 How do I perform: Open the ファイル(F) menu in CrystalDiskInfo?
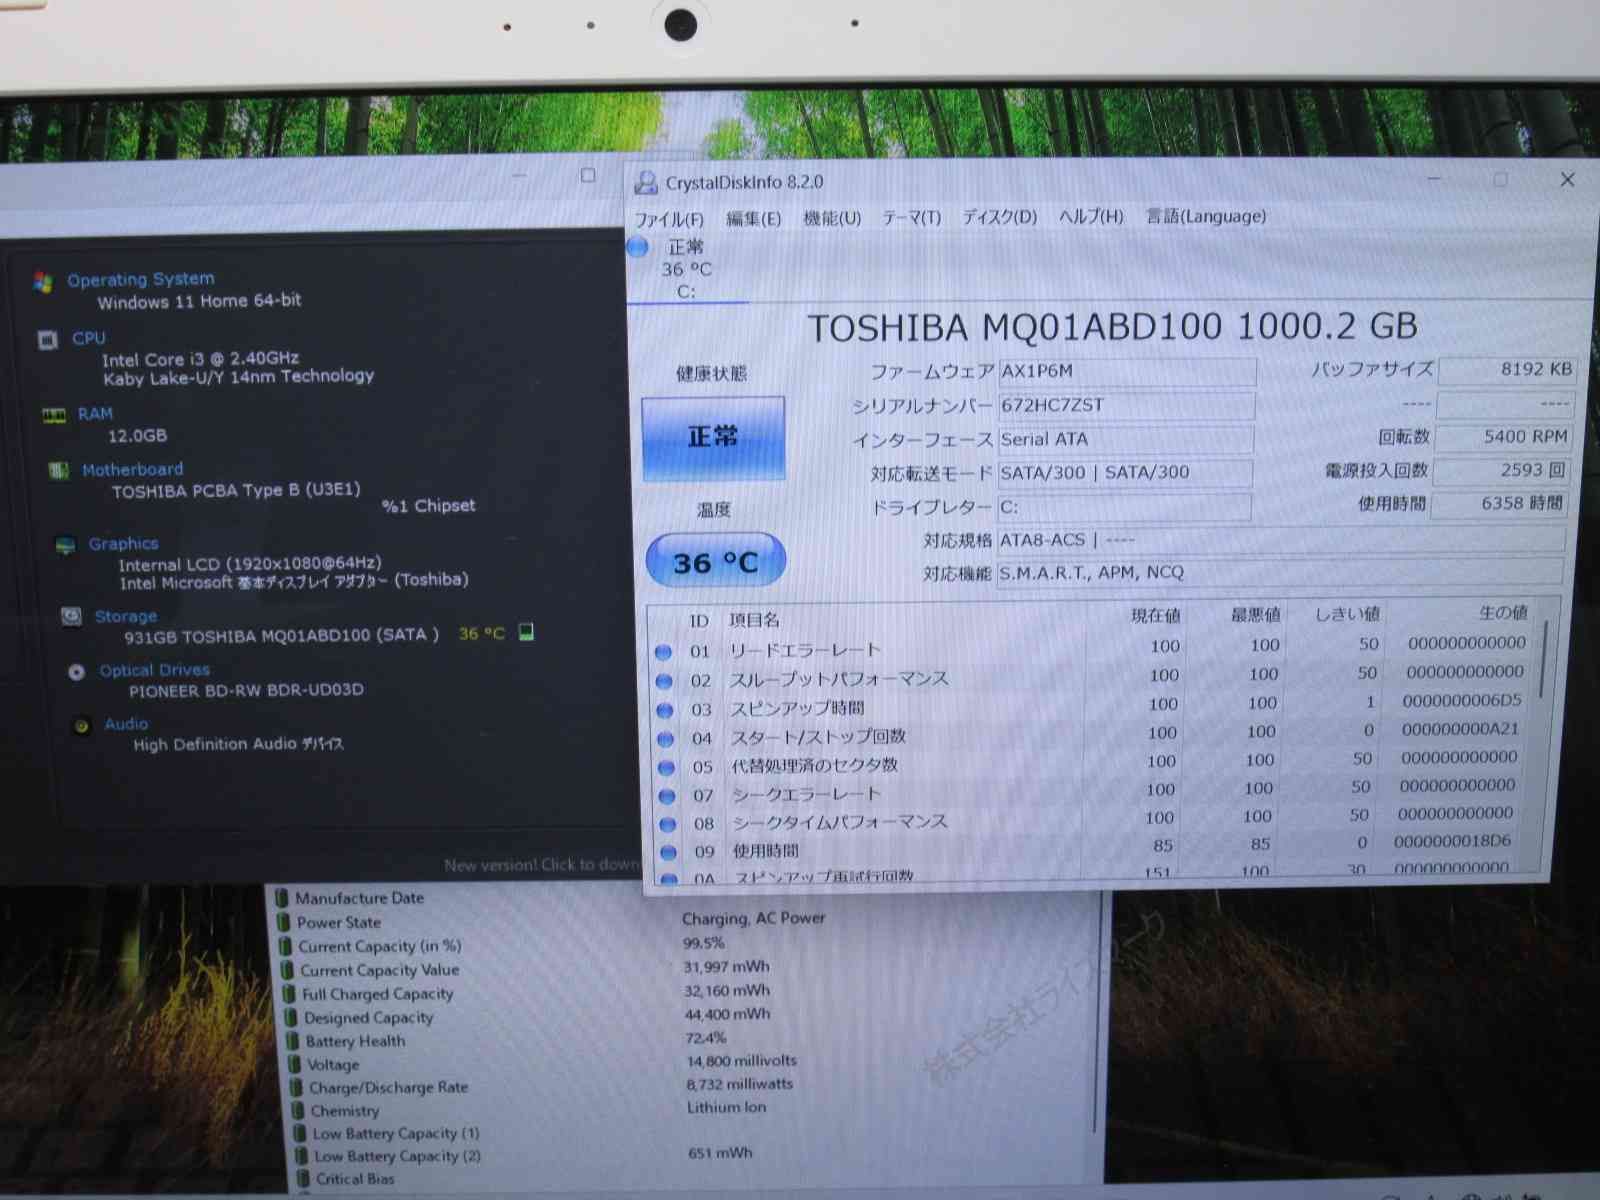pyautogui.click(x=669, y=219)
